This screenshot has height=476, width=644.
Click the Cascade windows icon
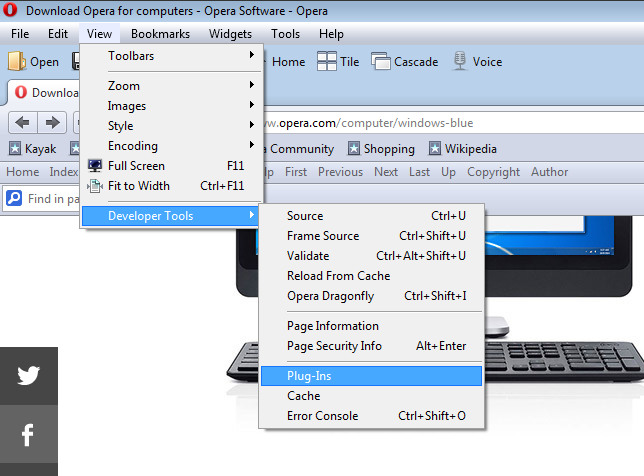click(381, 61)
